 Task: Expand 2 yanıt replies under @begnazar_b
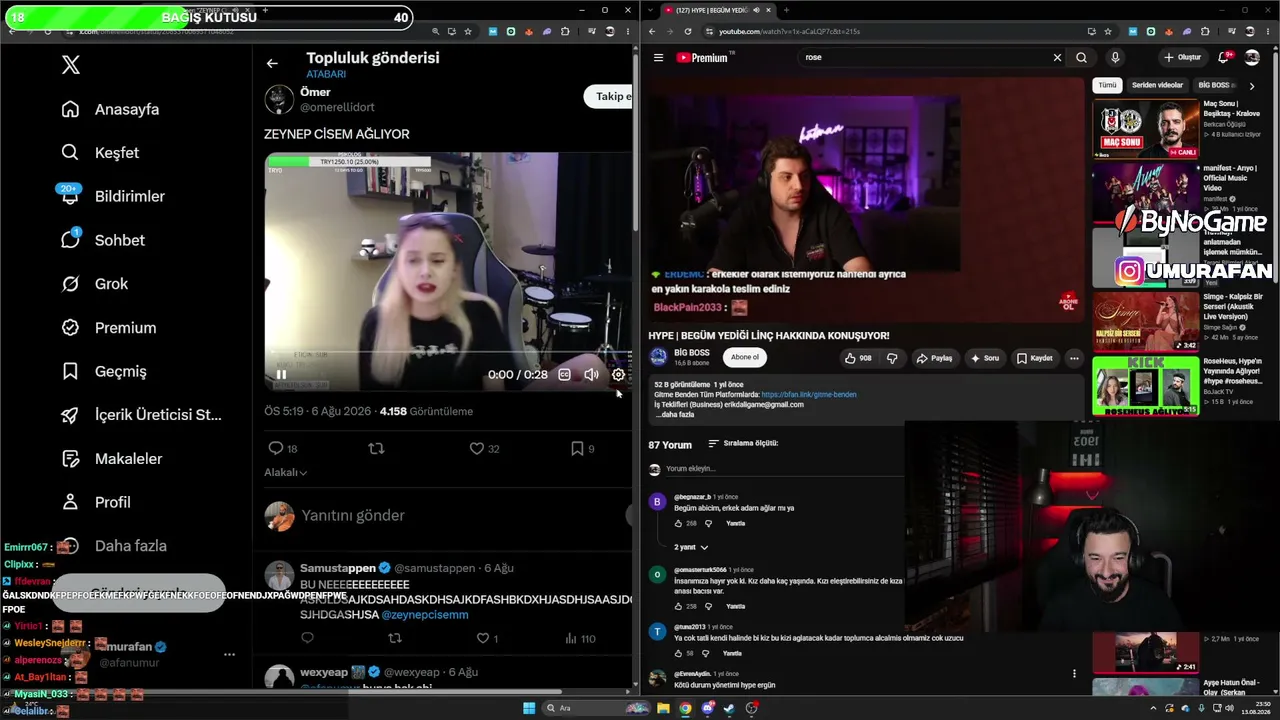[x=691, y=548]
